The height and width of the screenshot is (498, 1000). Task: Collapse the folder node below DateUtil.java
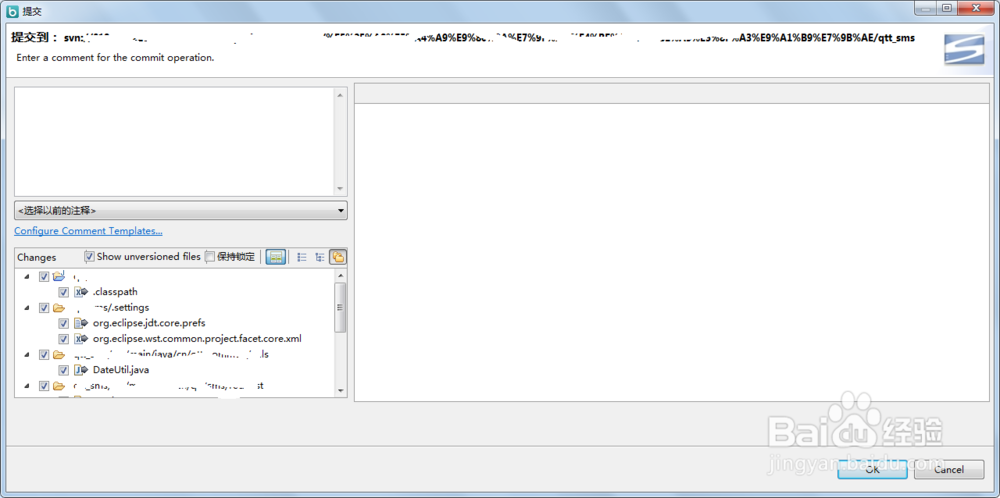(x=26, y=386)
